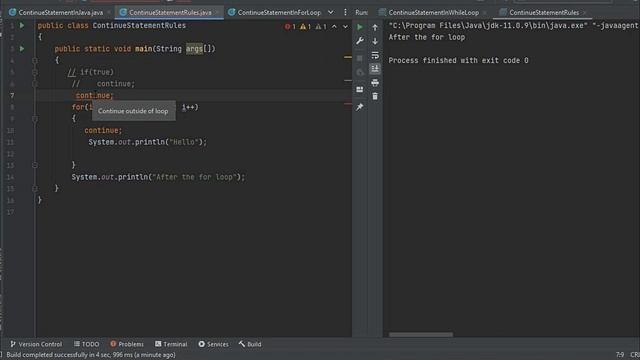Image resolution: width=640 pixels, height=360 pixels.
Task: Click 'Build completed successfully' status message
Action: point(91,355)
